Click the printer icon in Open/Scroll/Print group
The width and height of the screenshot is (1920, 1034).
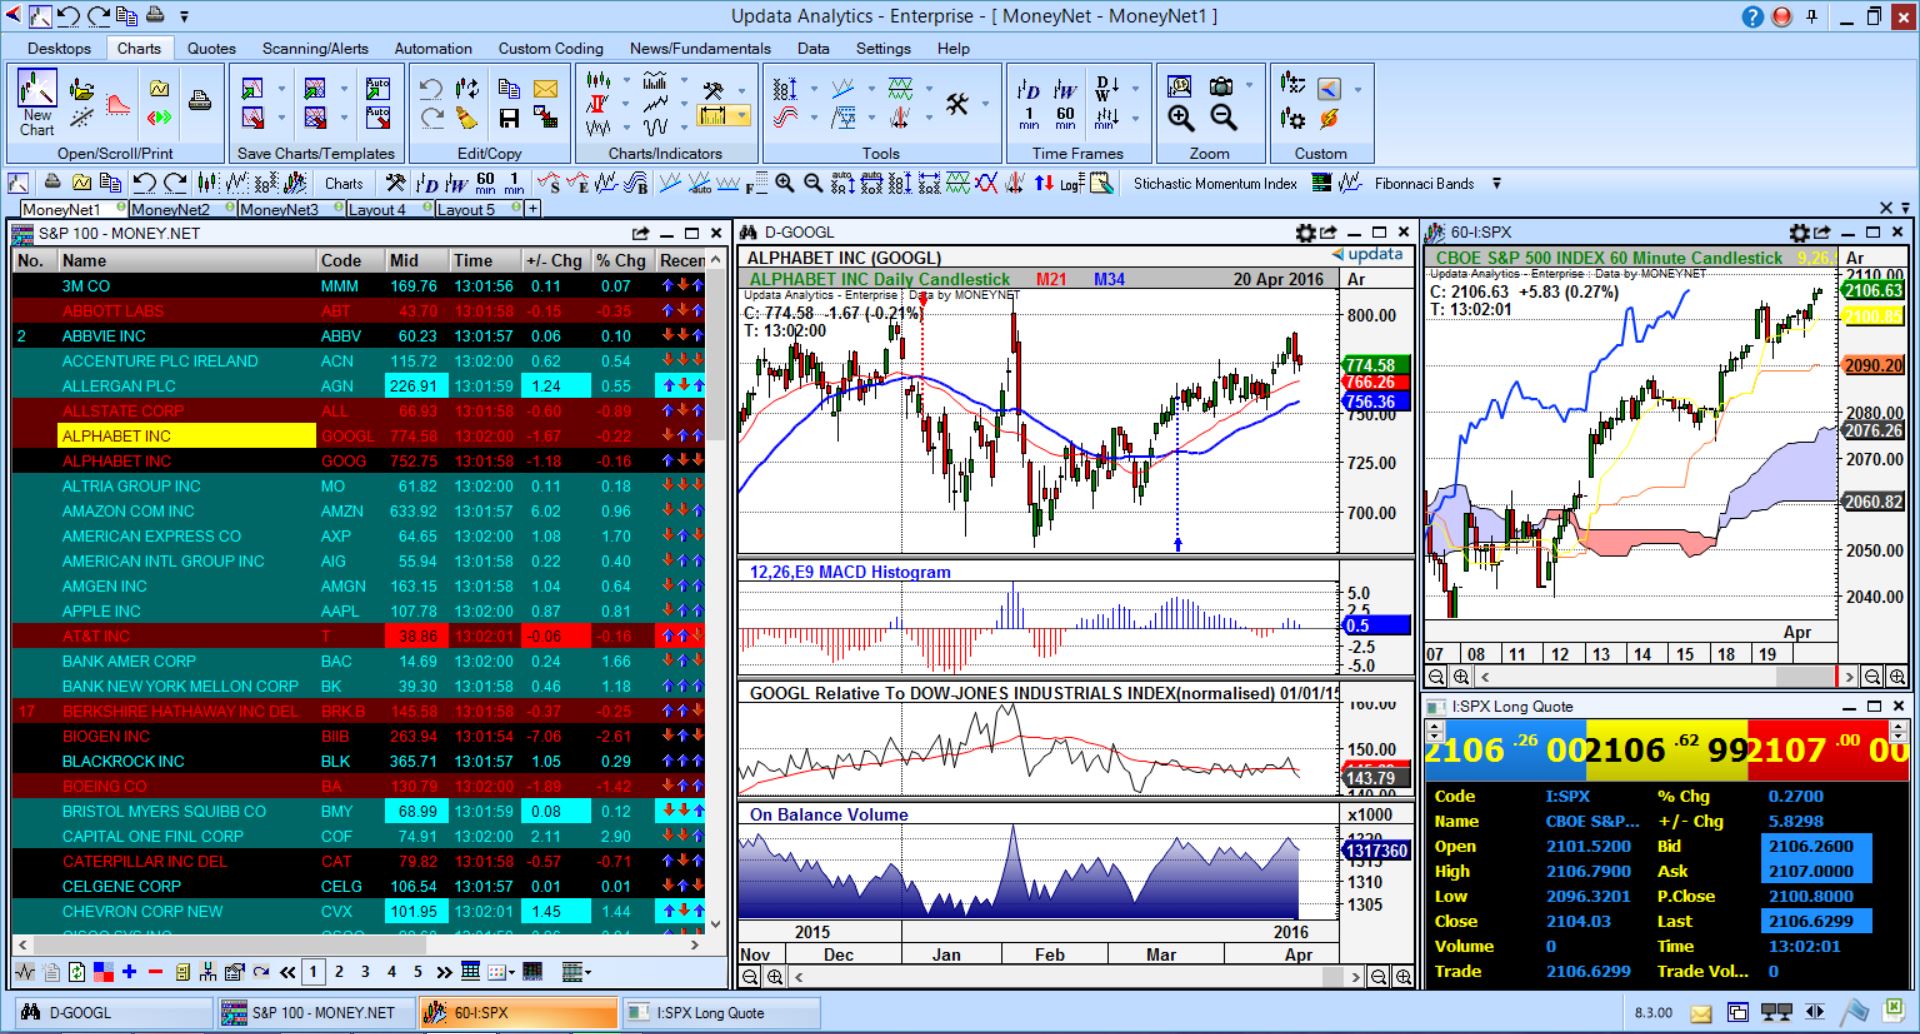coord(200,101)
